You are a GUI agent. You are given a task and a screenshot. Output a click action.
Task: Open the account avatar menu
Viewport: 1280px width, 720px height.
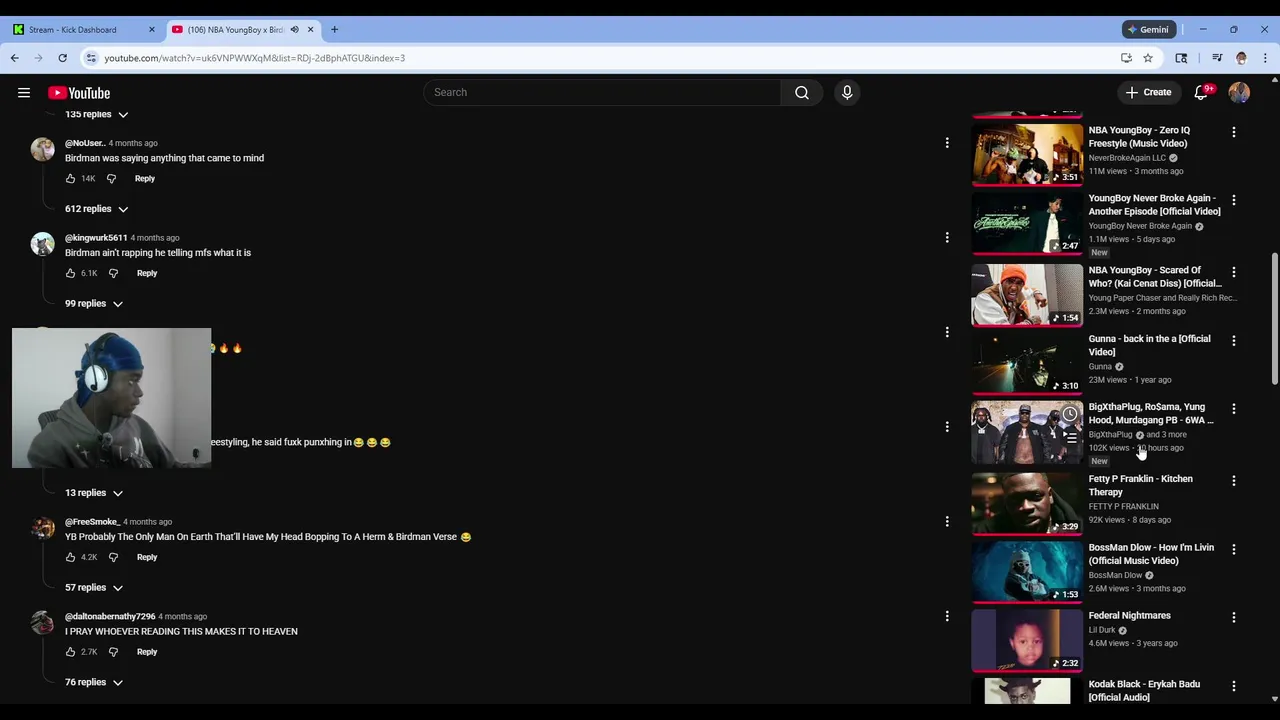point(1239,93)
